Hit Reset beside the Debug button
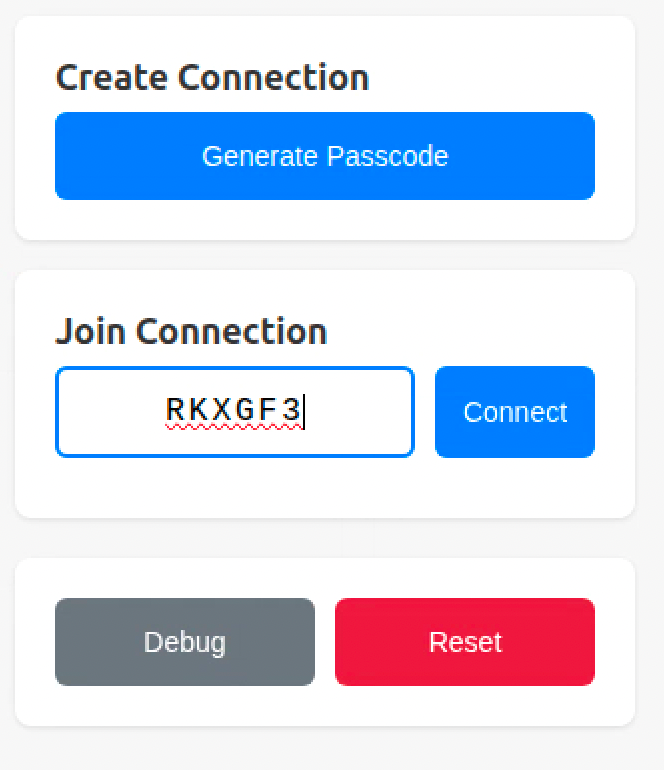Viewport: 664px width, 770px height. coord(465,642)
